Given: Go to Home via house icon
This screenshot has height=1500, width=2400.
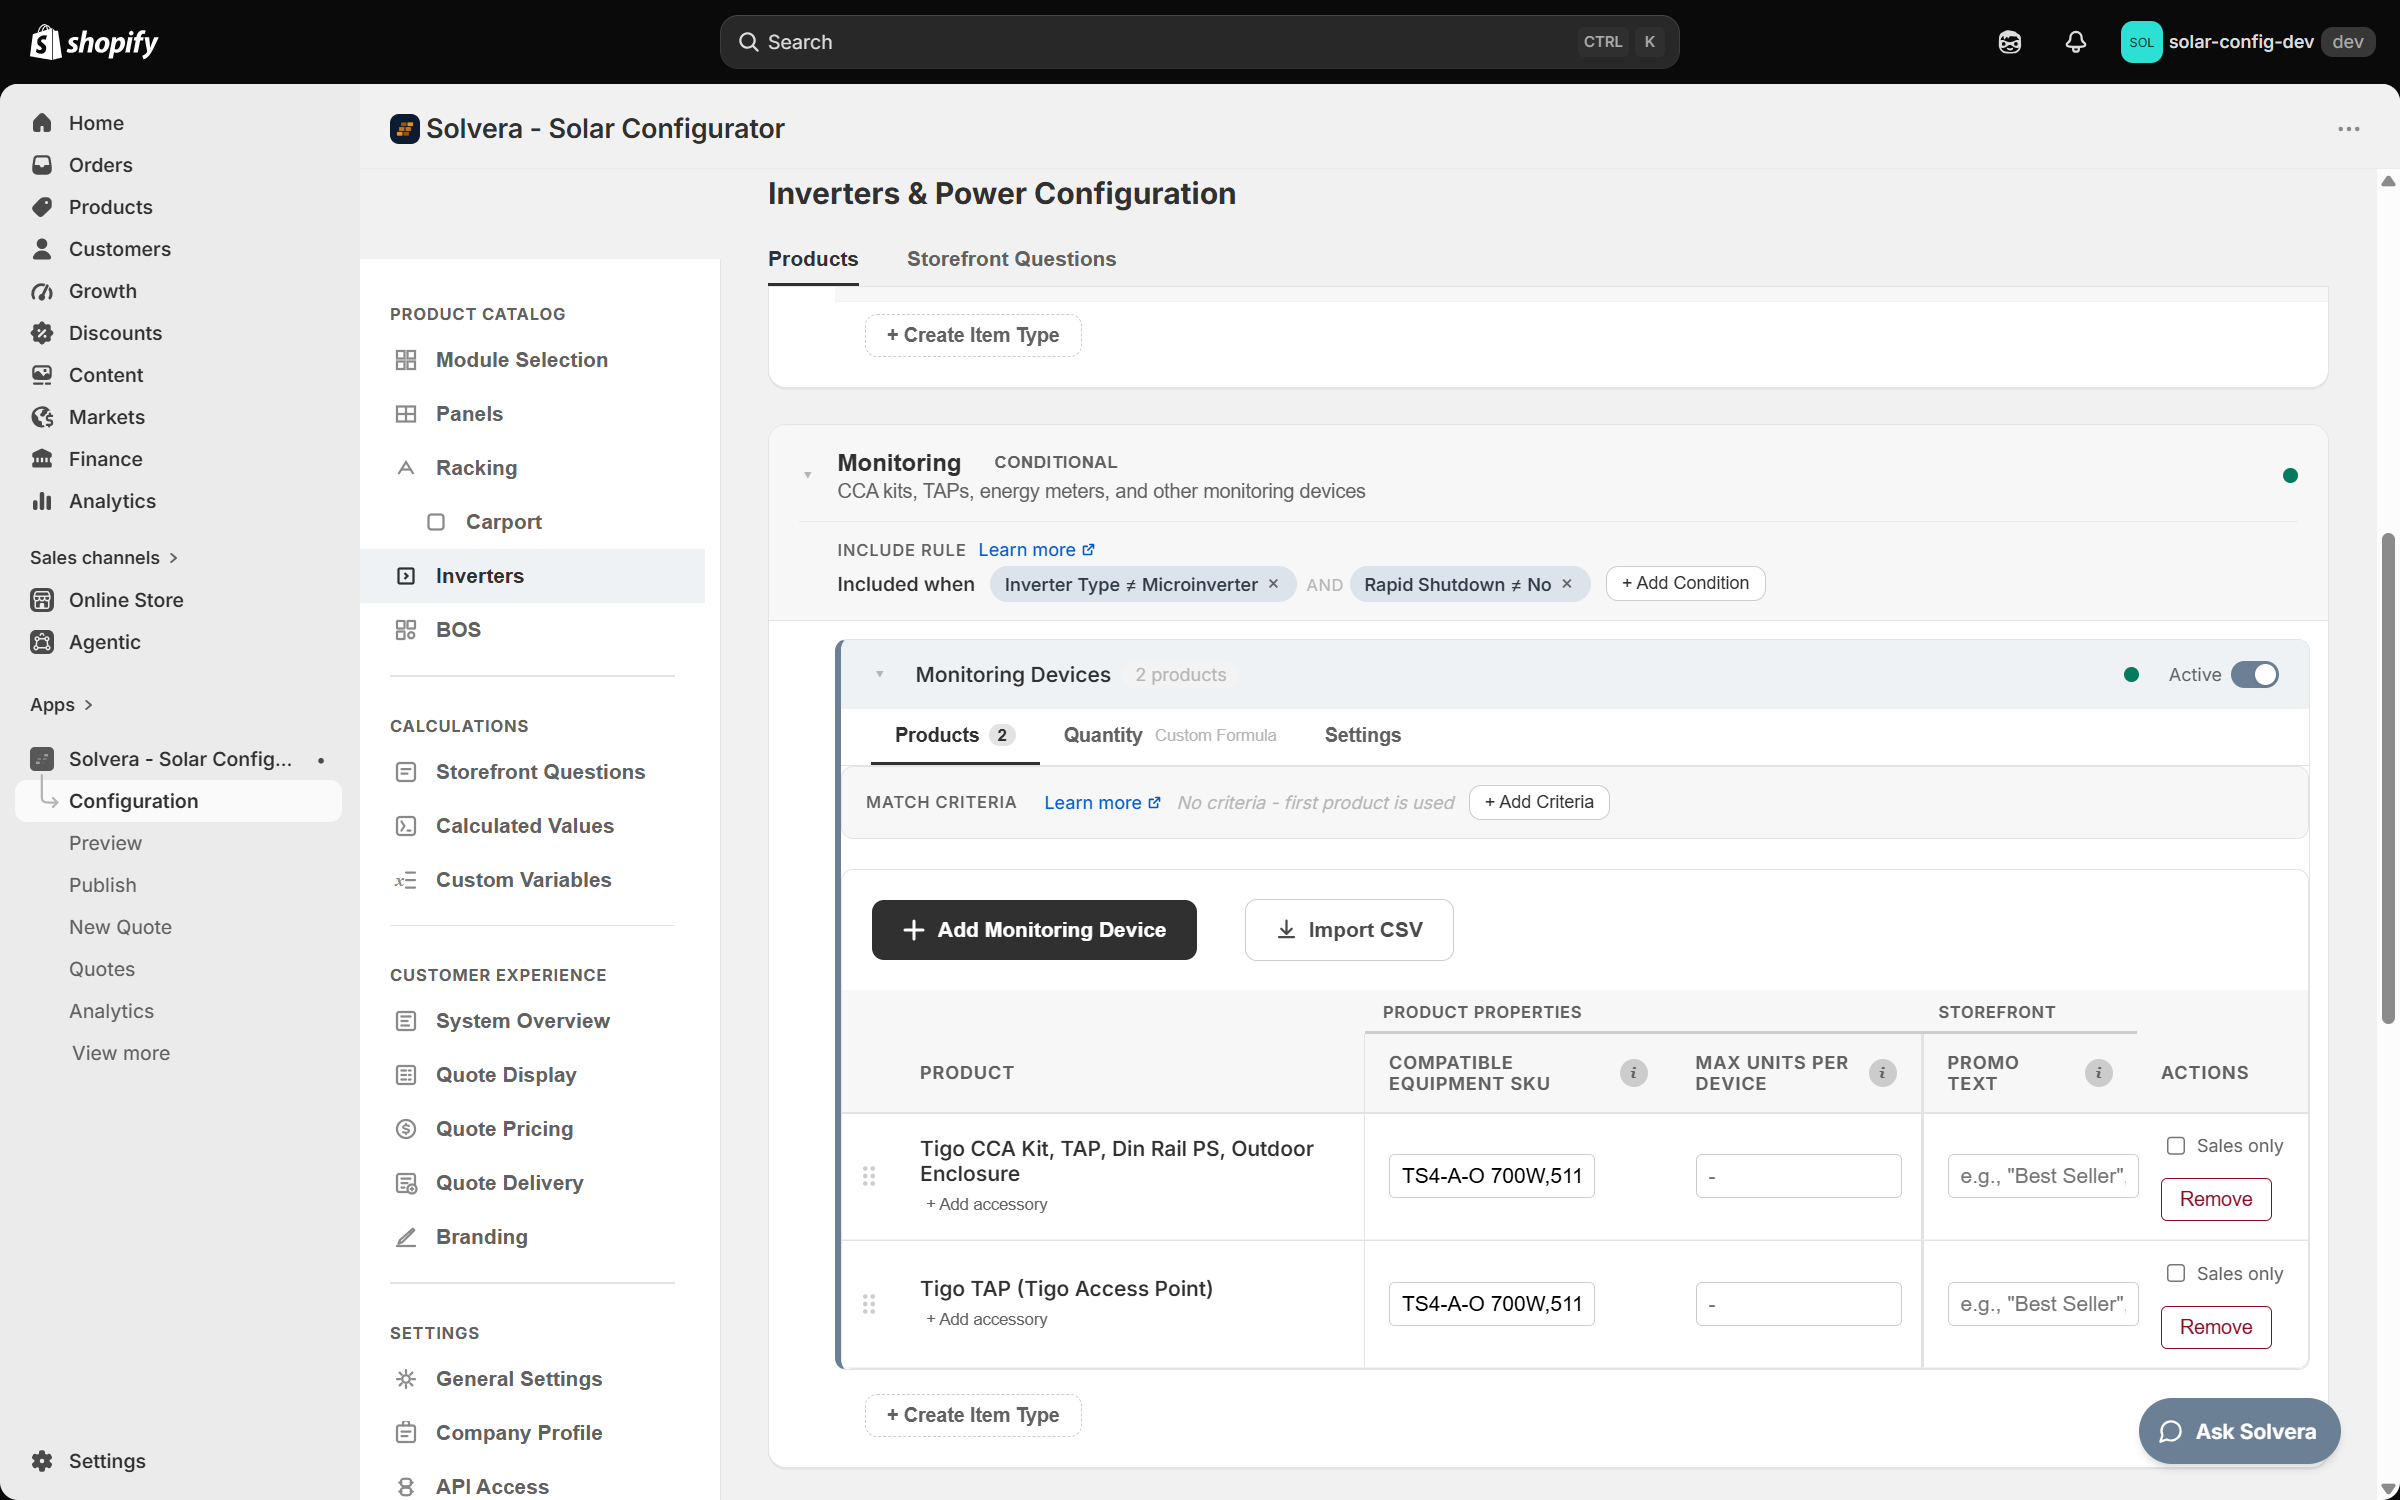Looking at the screenshot, I should click(42, 123).
